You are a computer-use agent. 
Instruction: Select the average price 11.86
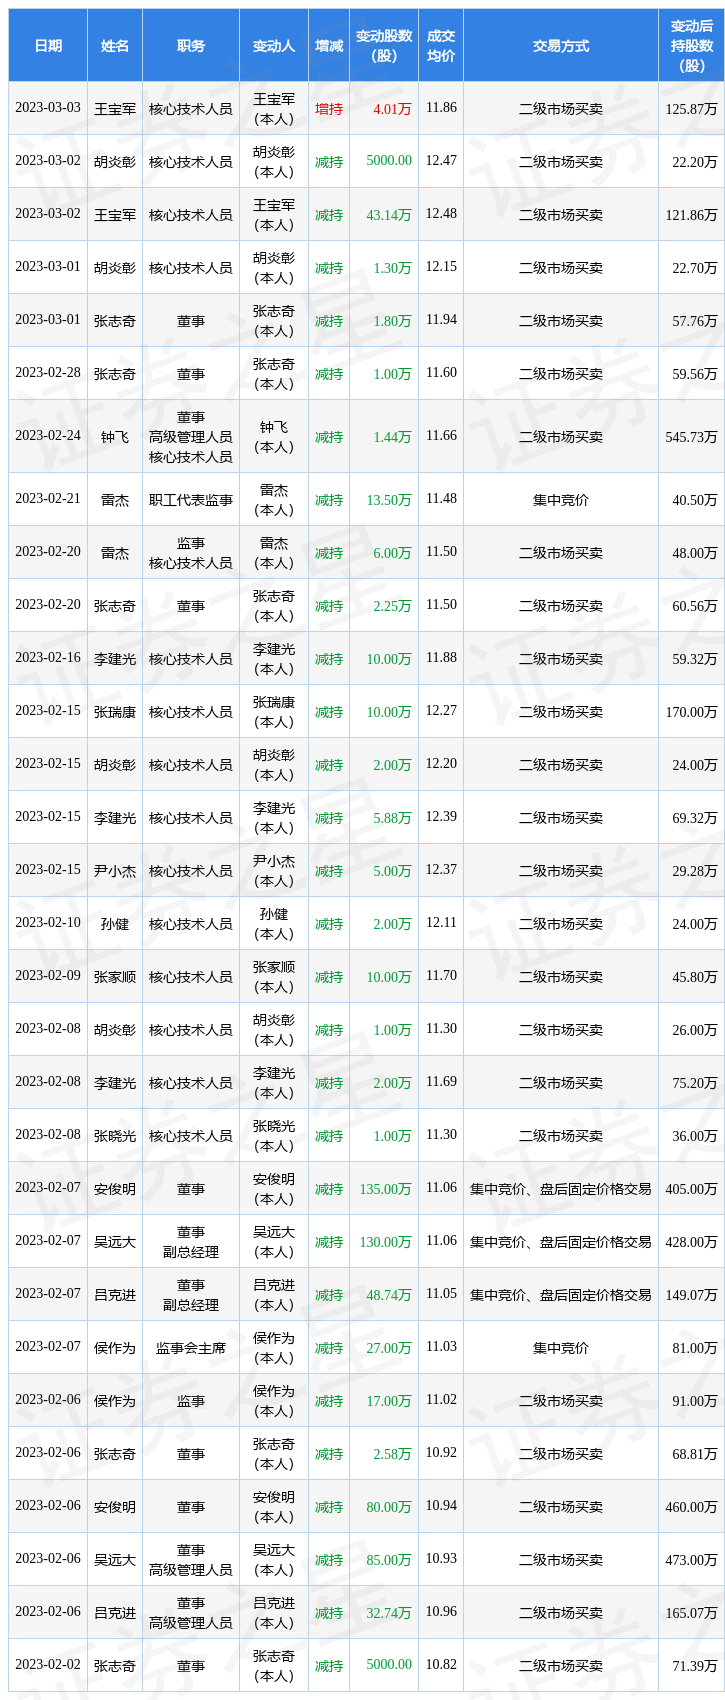441,108
